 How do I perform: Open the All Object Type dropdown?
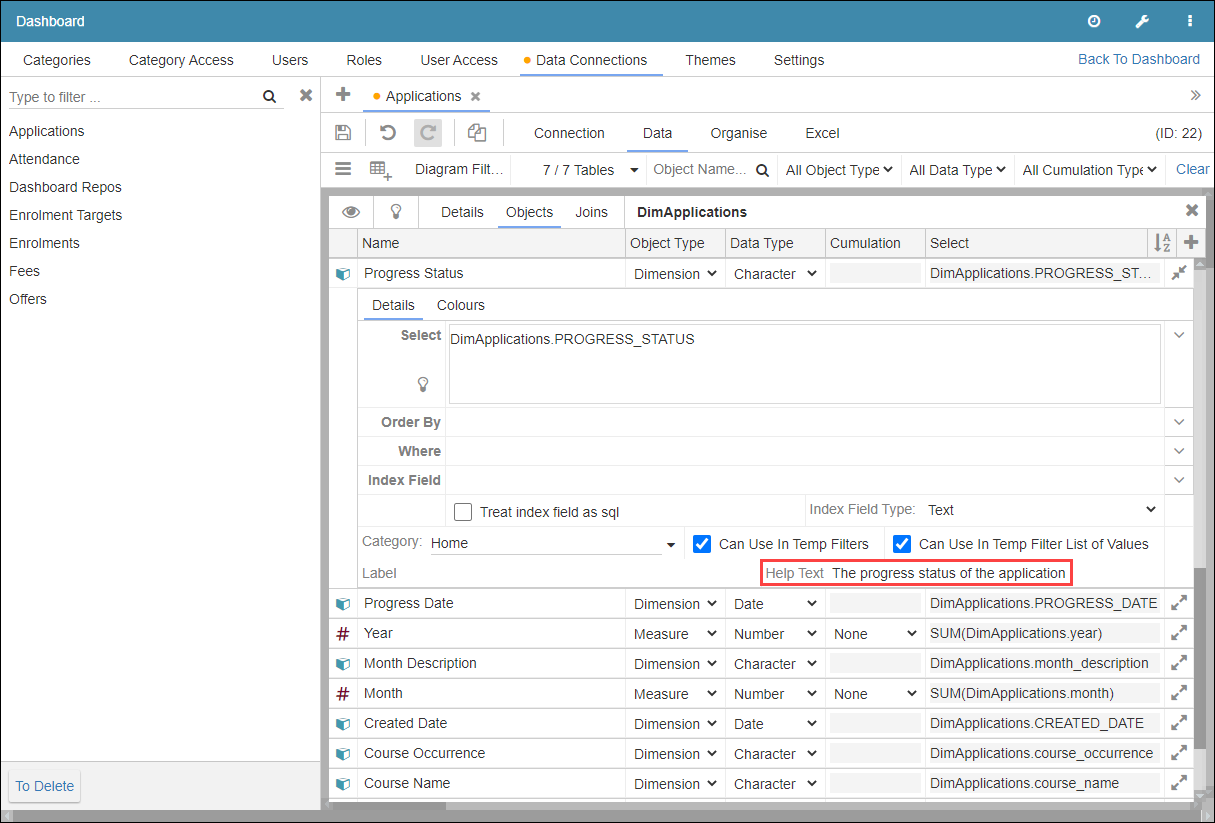pyautogui.click(x=838, y=170)
